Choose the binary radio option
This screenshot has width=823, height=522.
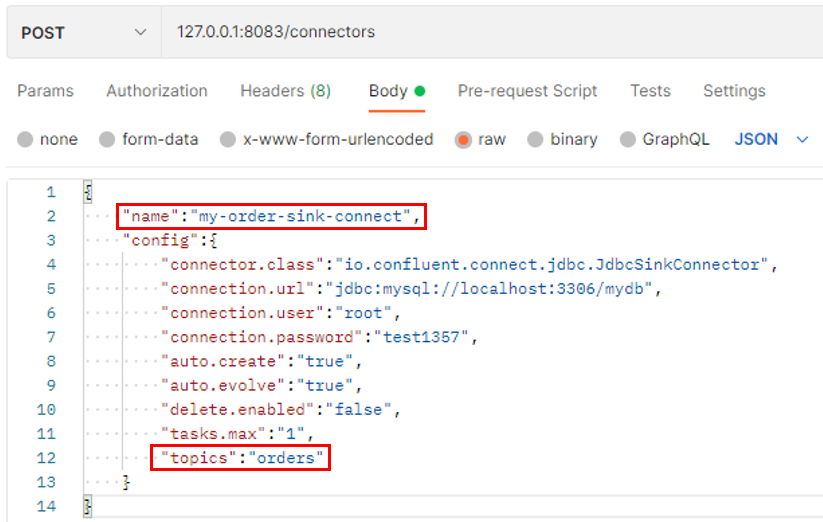[535, 140]
